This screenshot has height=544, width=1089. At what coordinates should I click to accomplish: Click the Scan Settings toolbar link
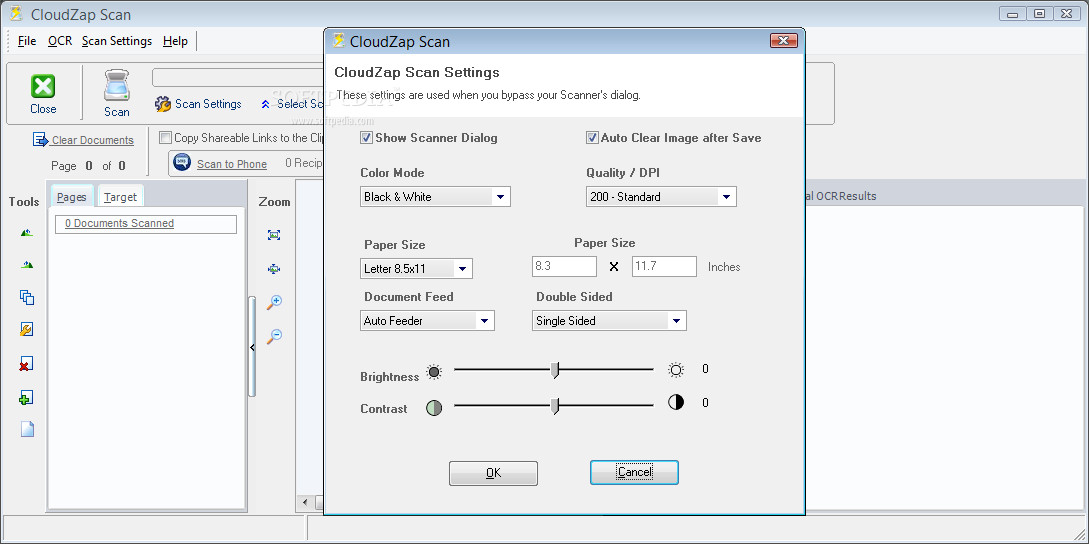(x=208, y=104)
